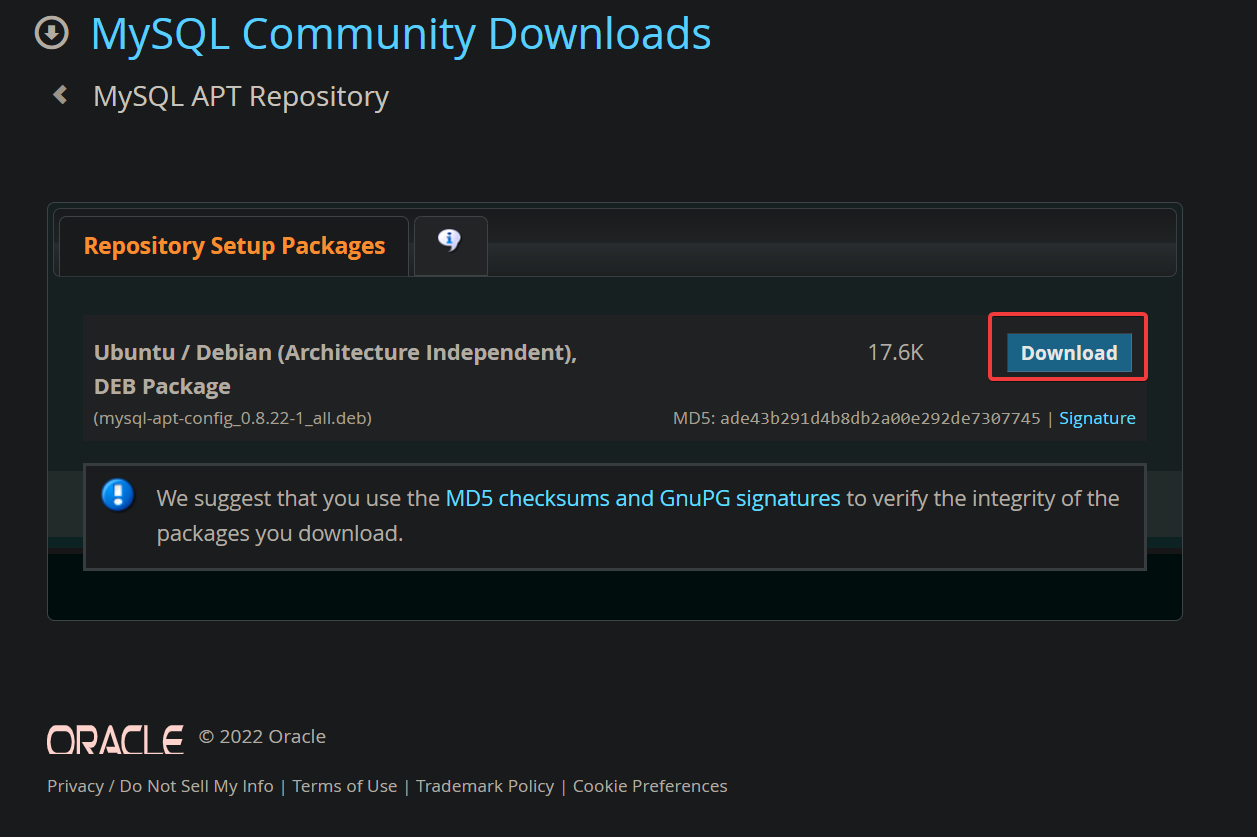
Task: Click the MySQL APT Repository title
Action: click(x=241, y=96)
